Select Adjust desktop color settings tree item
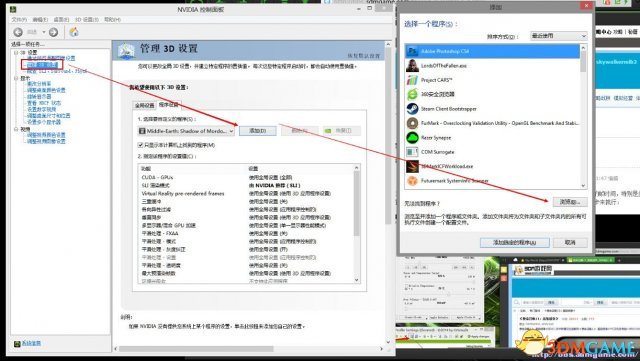 coord(46,90)
